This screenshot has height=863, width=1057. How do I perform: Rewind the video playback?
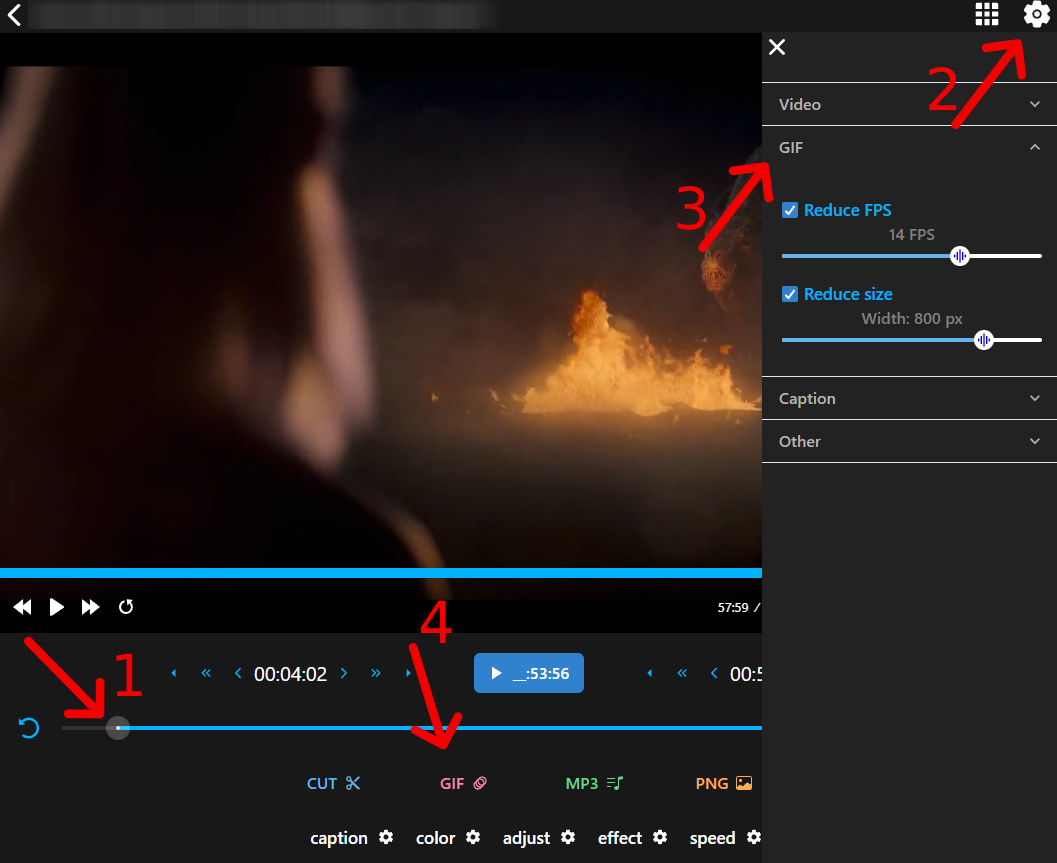point(22,607)
